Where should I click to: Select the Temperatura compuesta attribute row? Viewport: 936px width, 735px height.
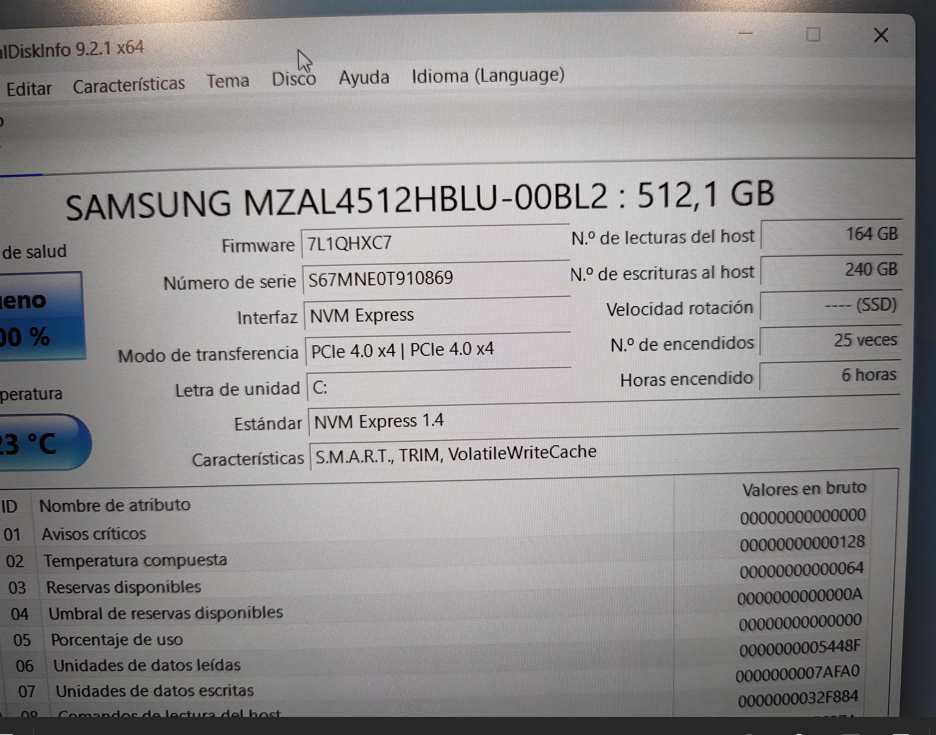tap(435, 553)
